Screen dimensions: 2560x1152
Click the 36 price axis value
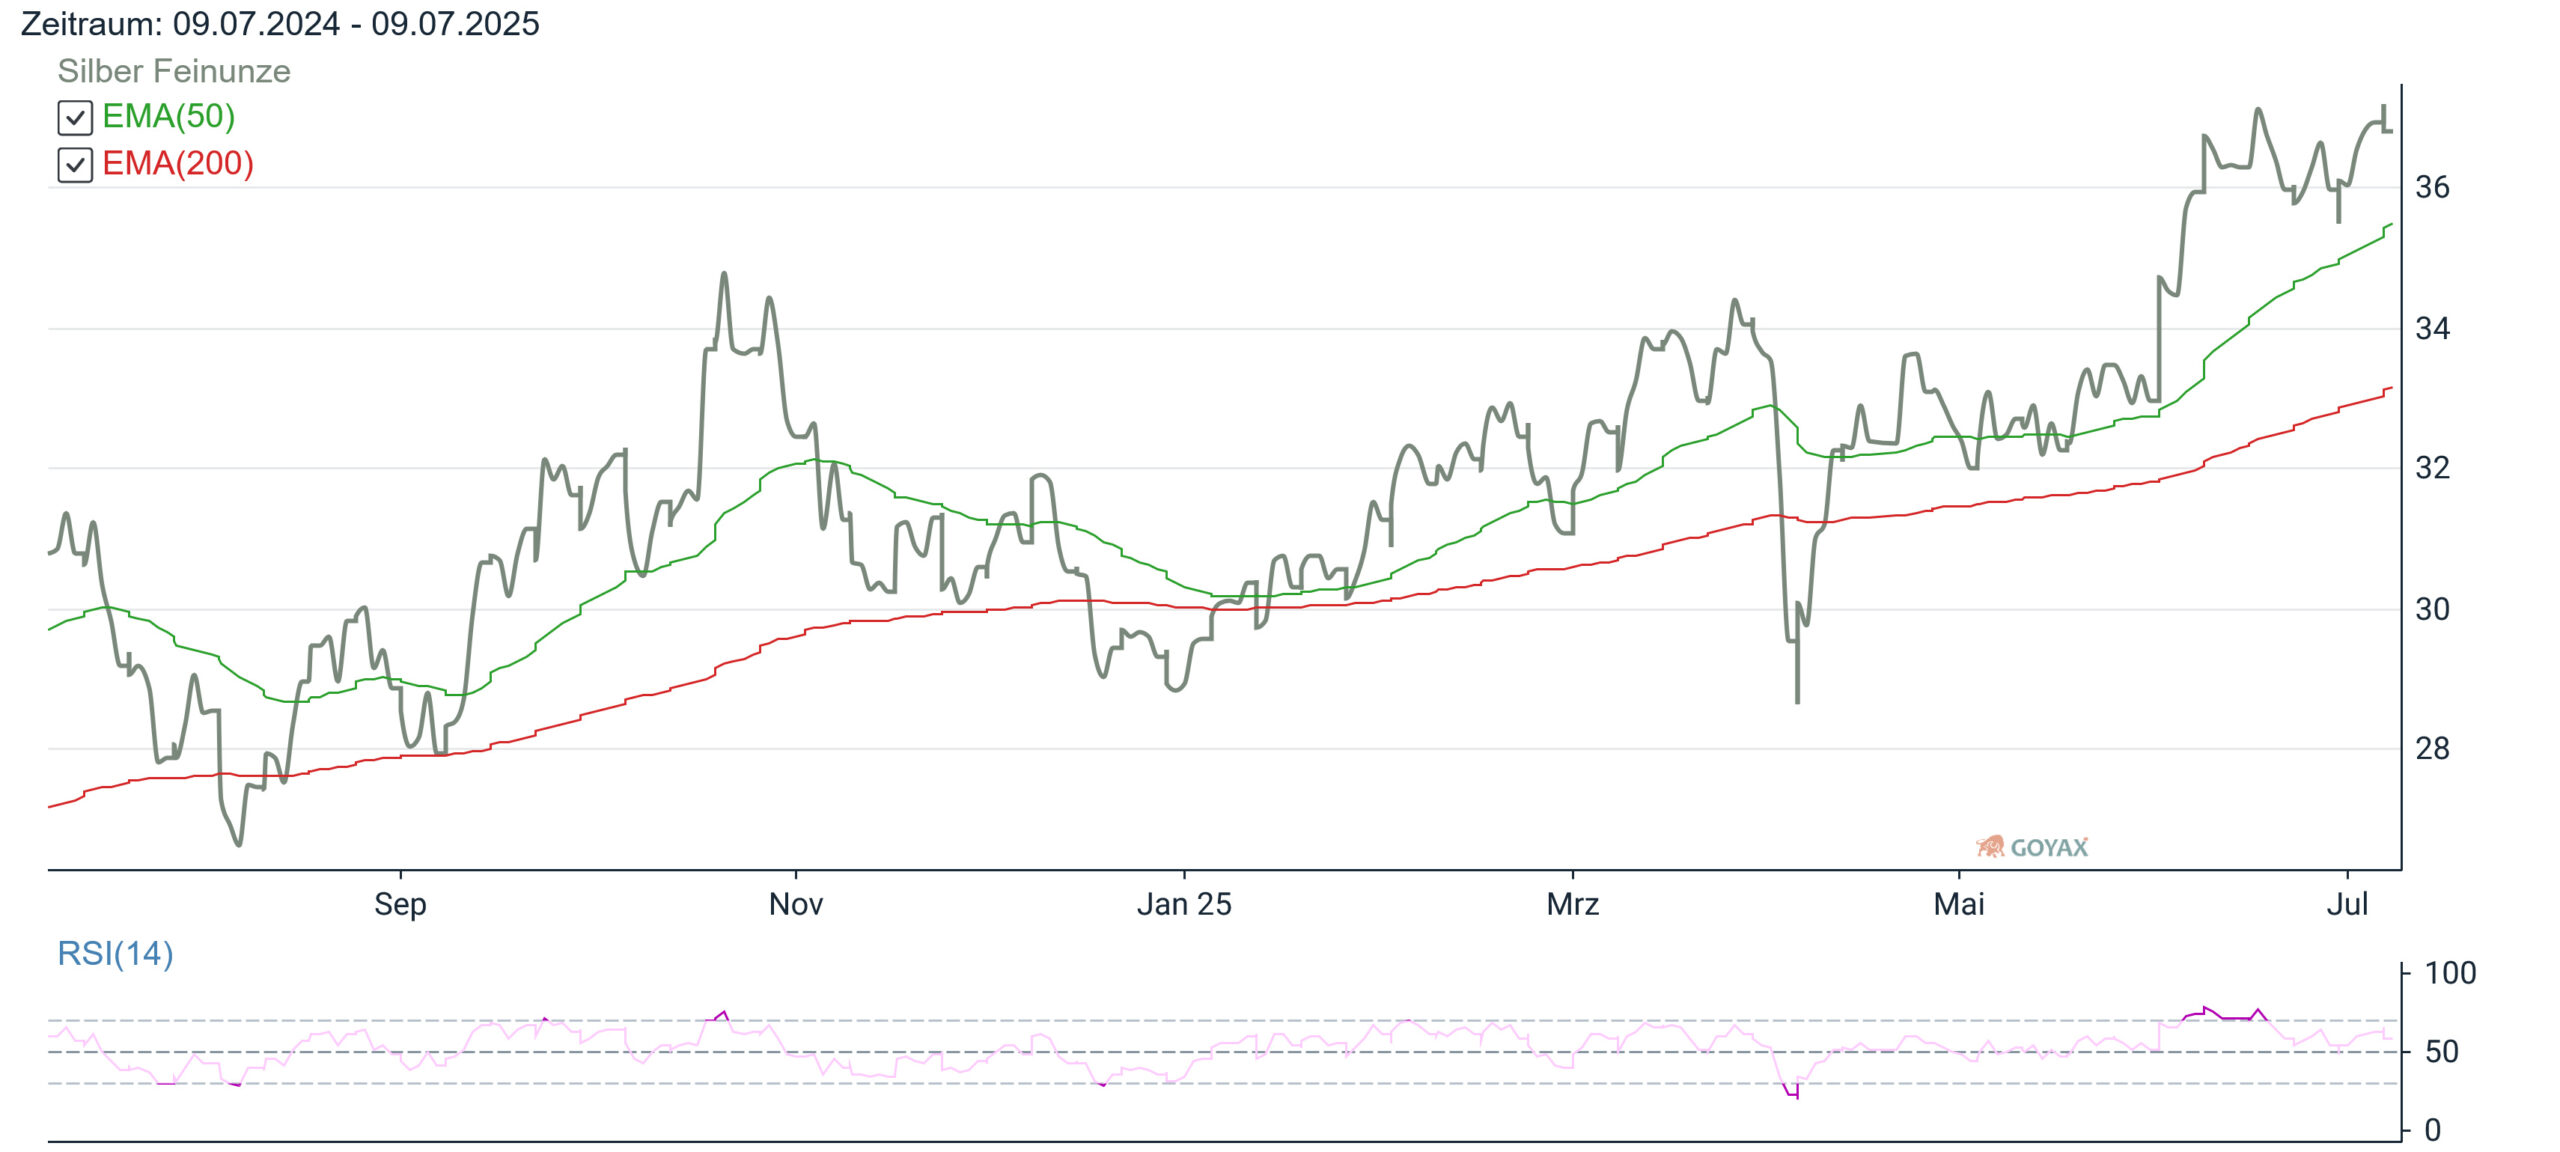[2432, 187]
